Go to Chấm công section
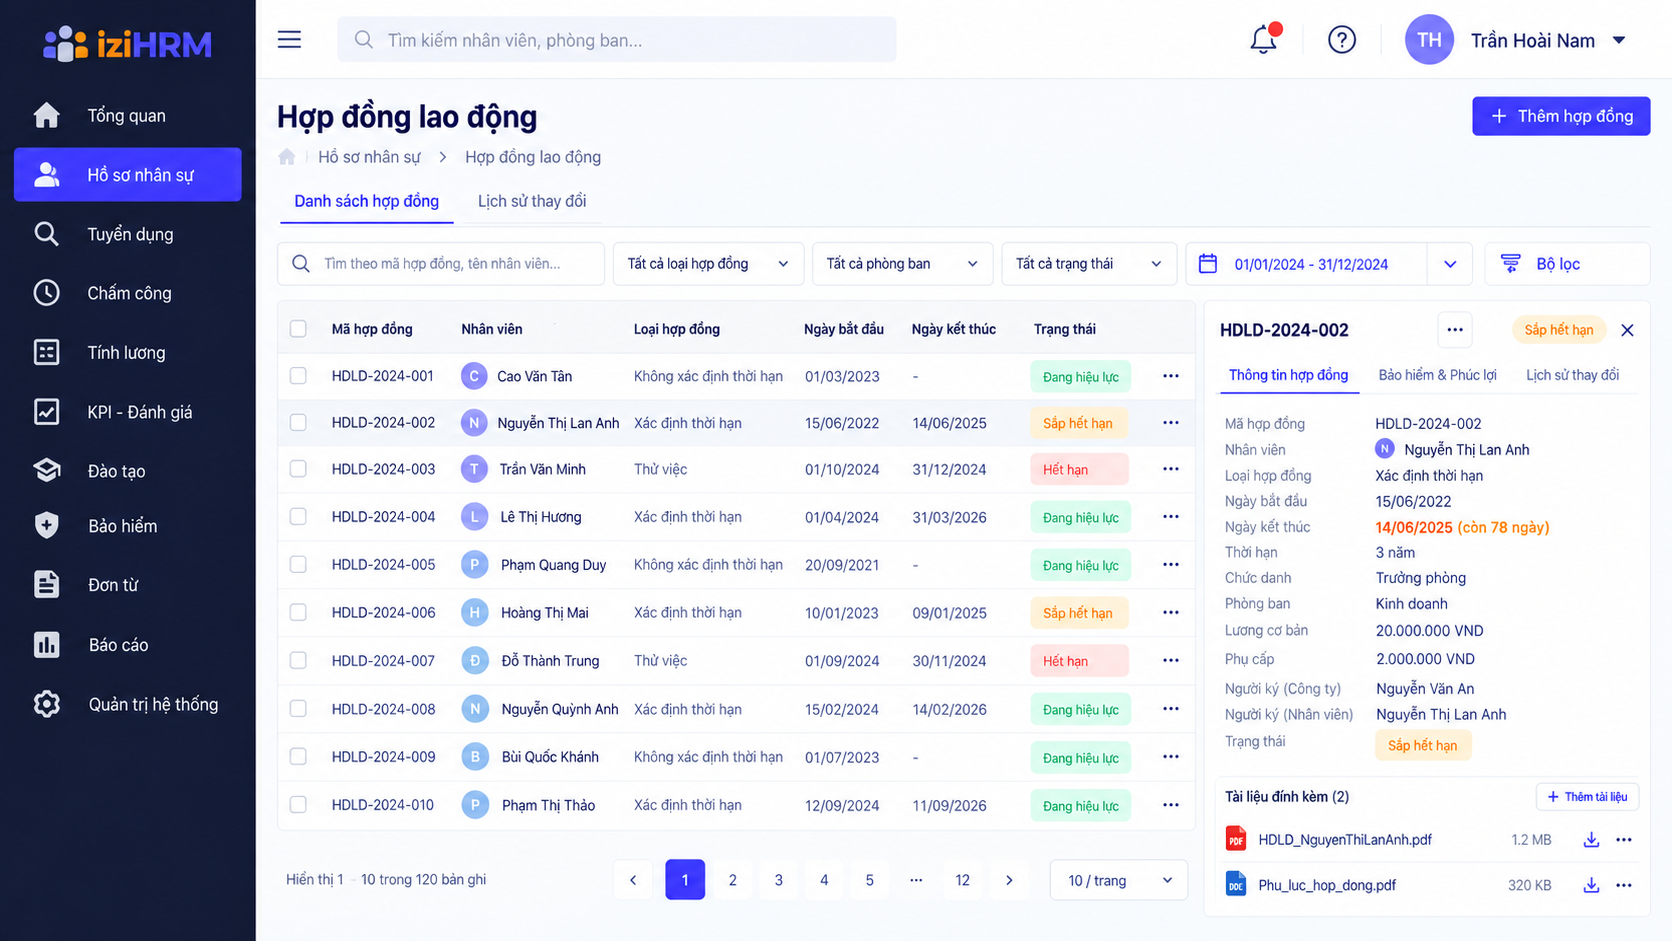This screenshot has width=1672, height=941. (x=128, y=293)
